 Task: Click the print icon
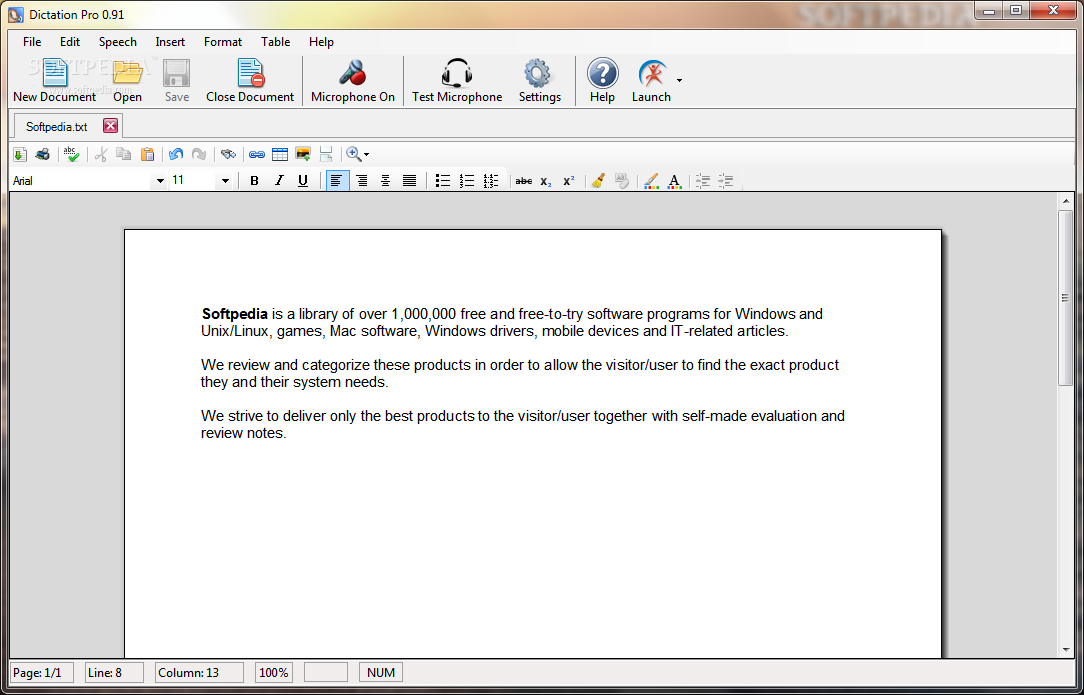(x=43, y=154)
